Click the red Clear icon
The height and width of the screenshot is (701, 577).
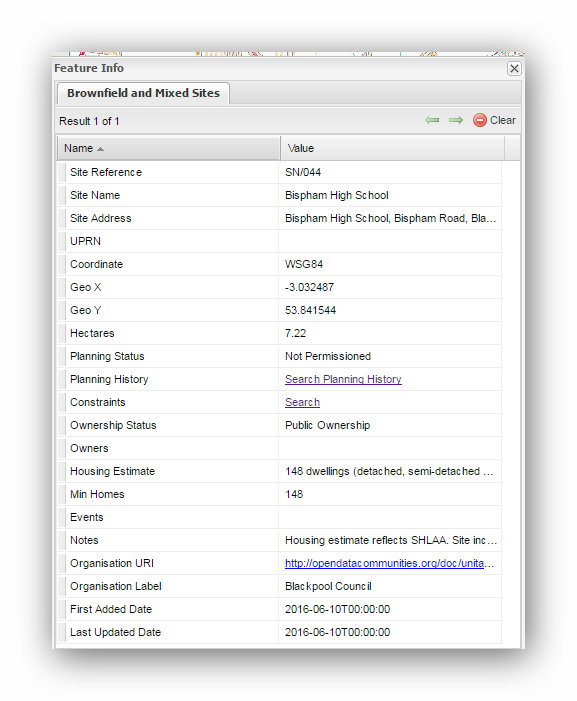[480, 120]
